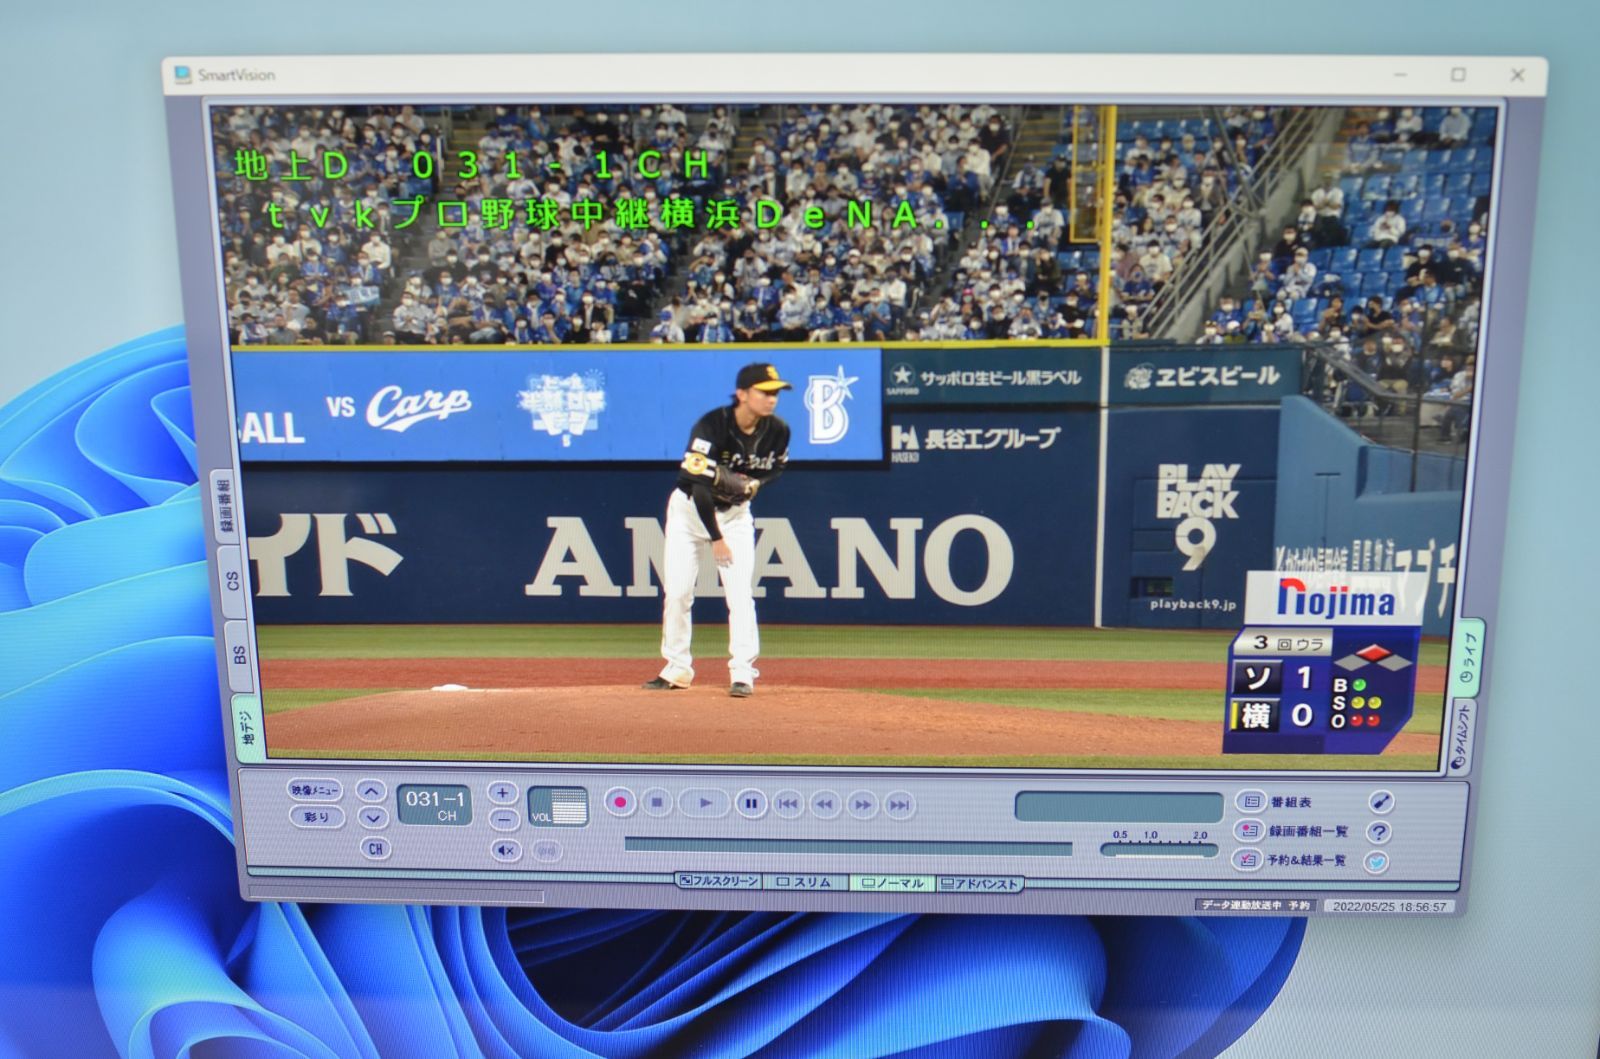Minimize the SmartVision window

click(x=1400, y=75)
